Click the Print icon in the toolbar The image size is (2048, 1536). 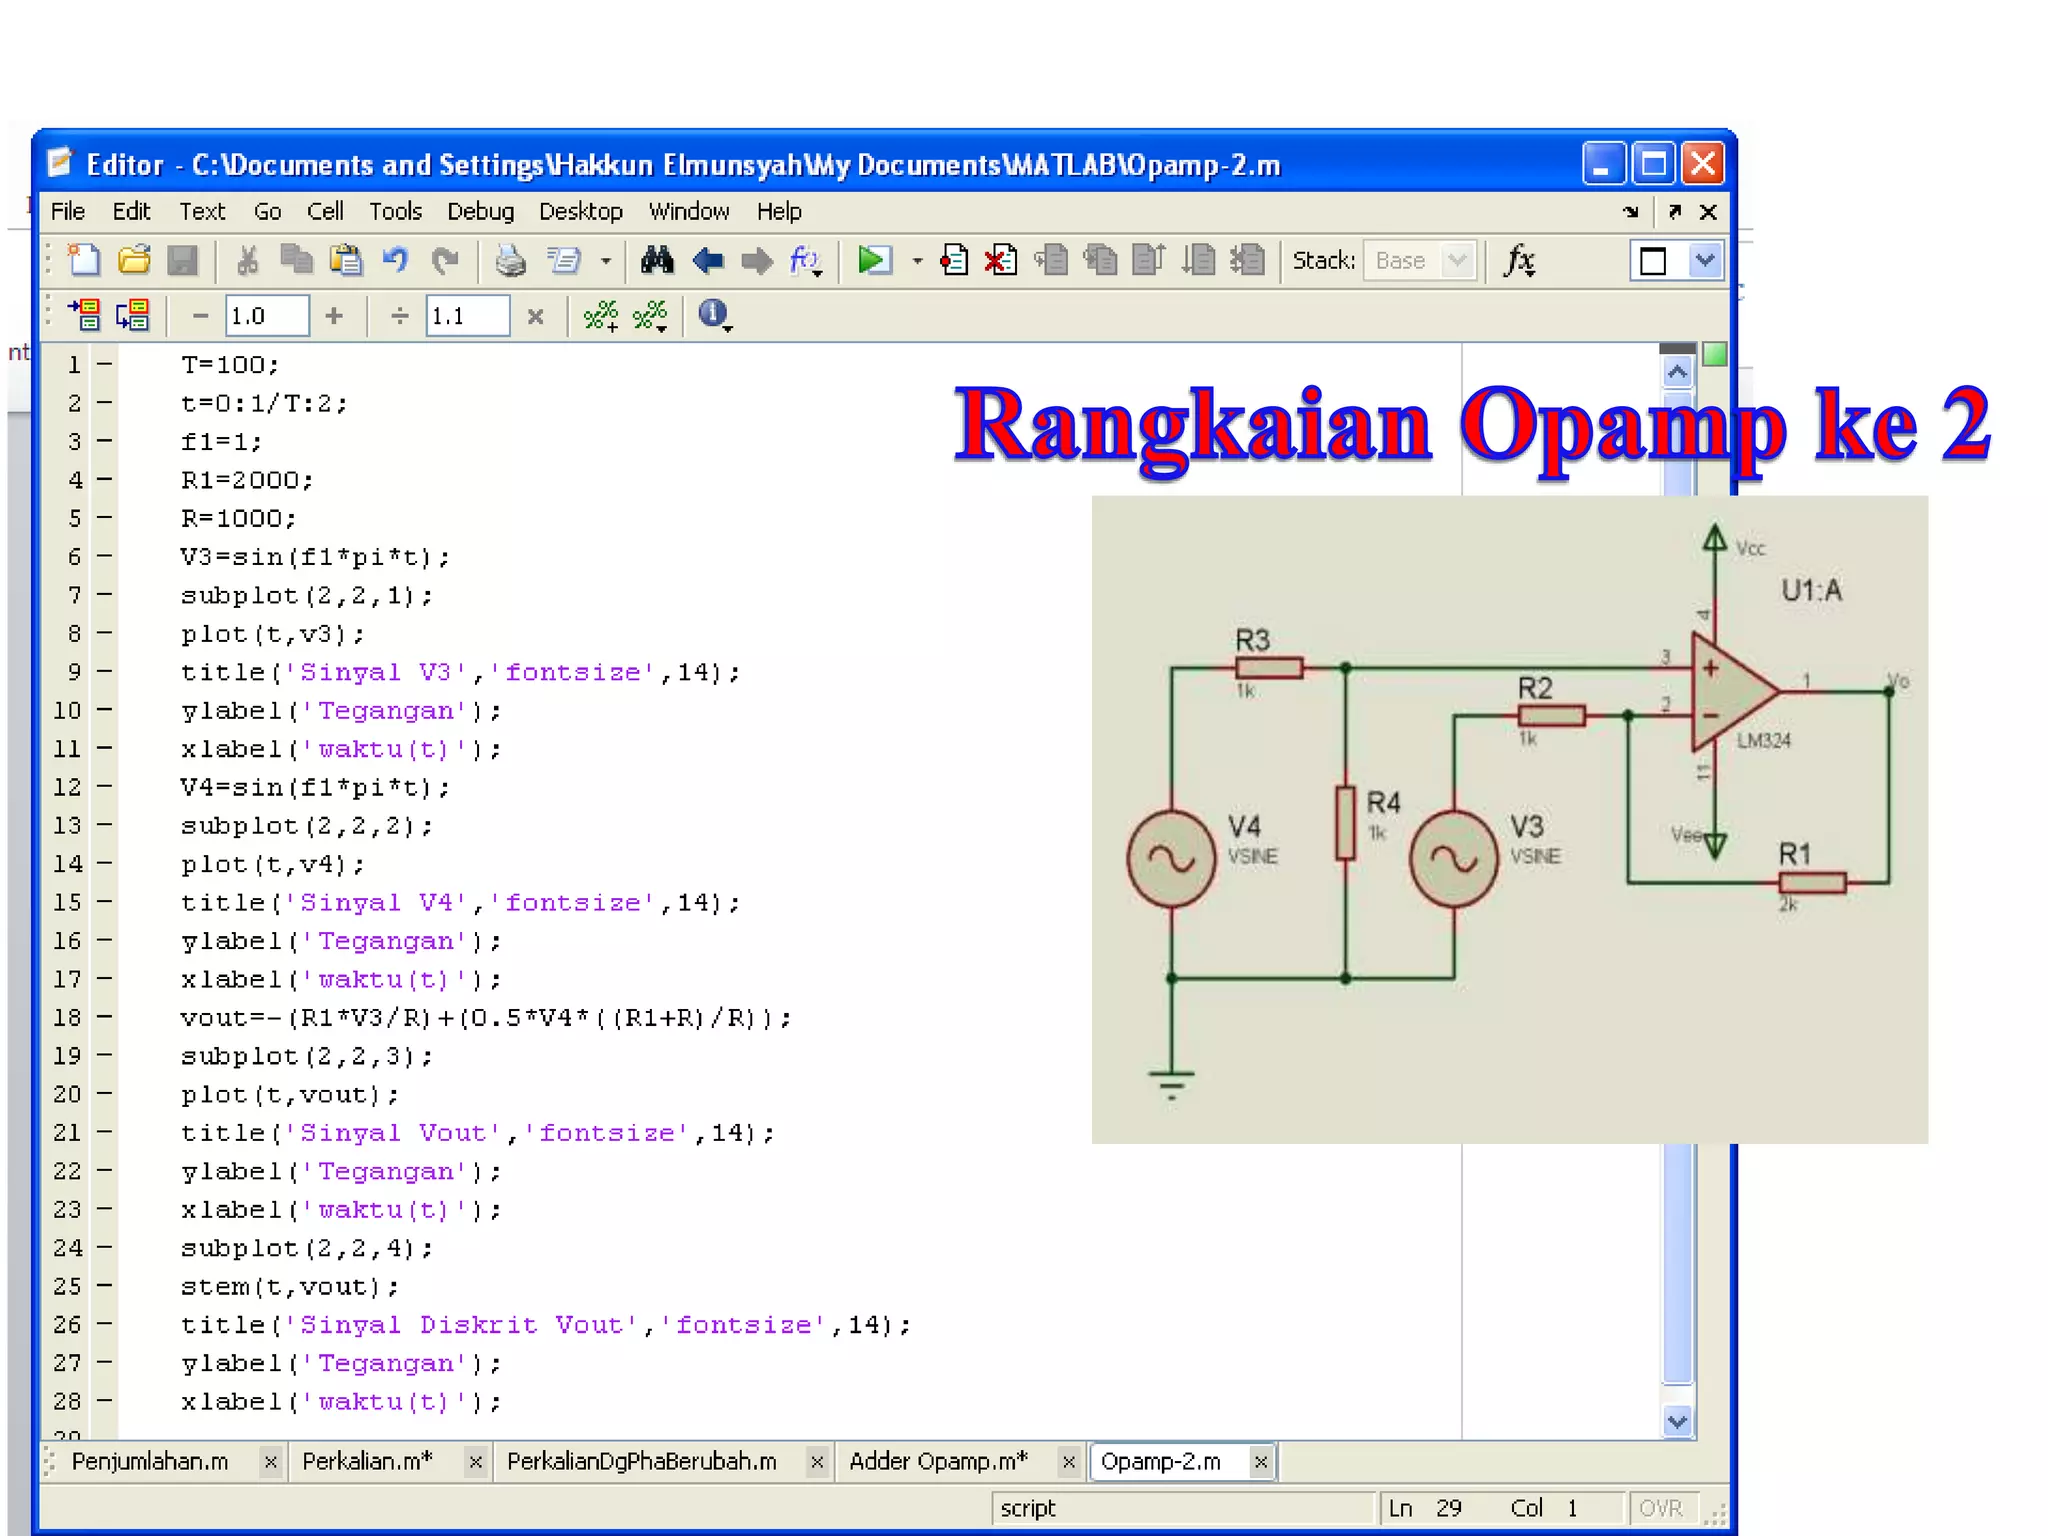pyautogui.click(x=511, y=261)
